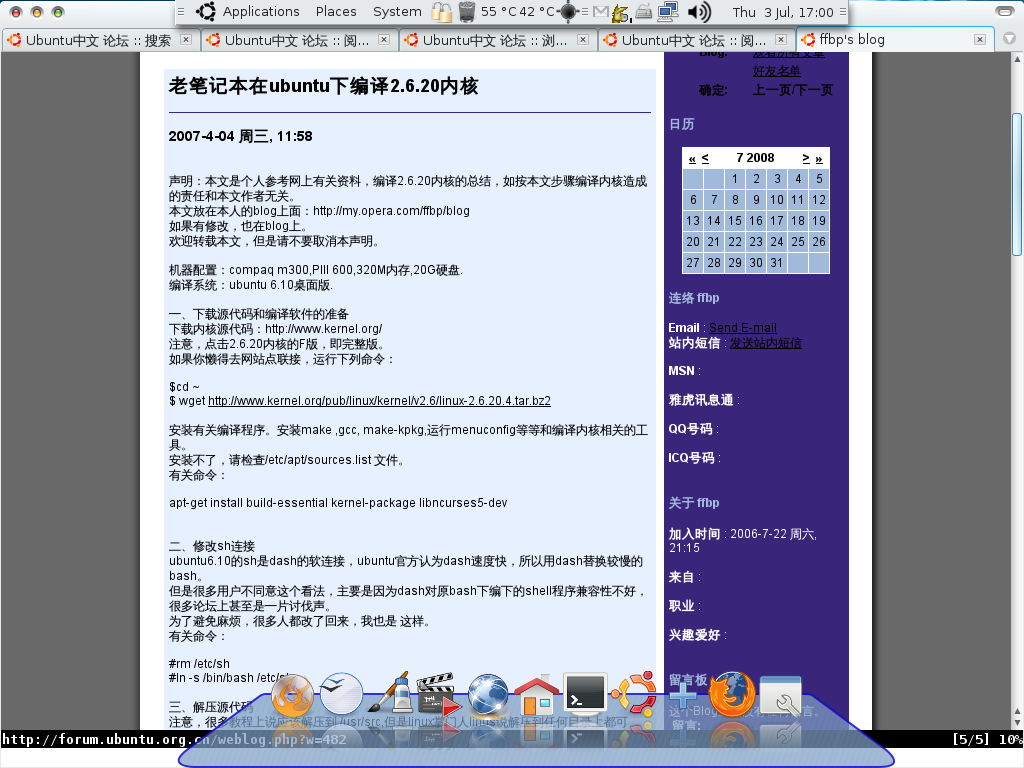Open the mail envelope icon in the panel
1024x768 pixels.
click(601, 11)
